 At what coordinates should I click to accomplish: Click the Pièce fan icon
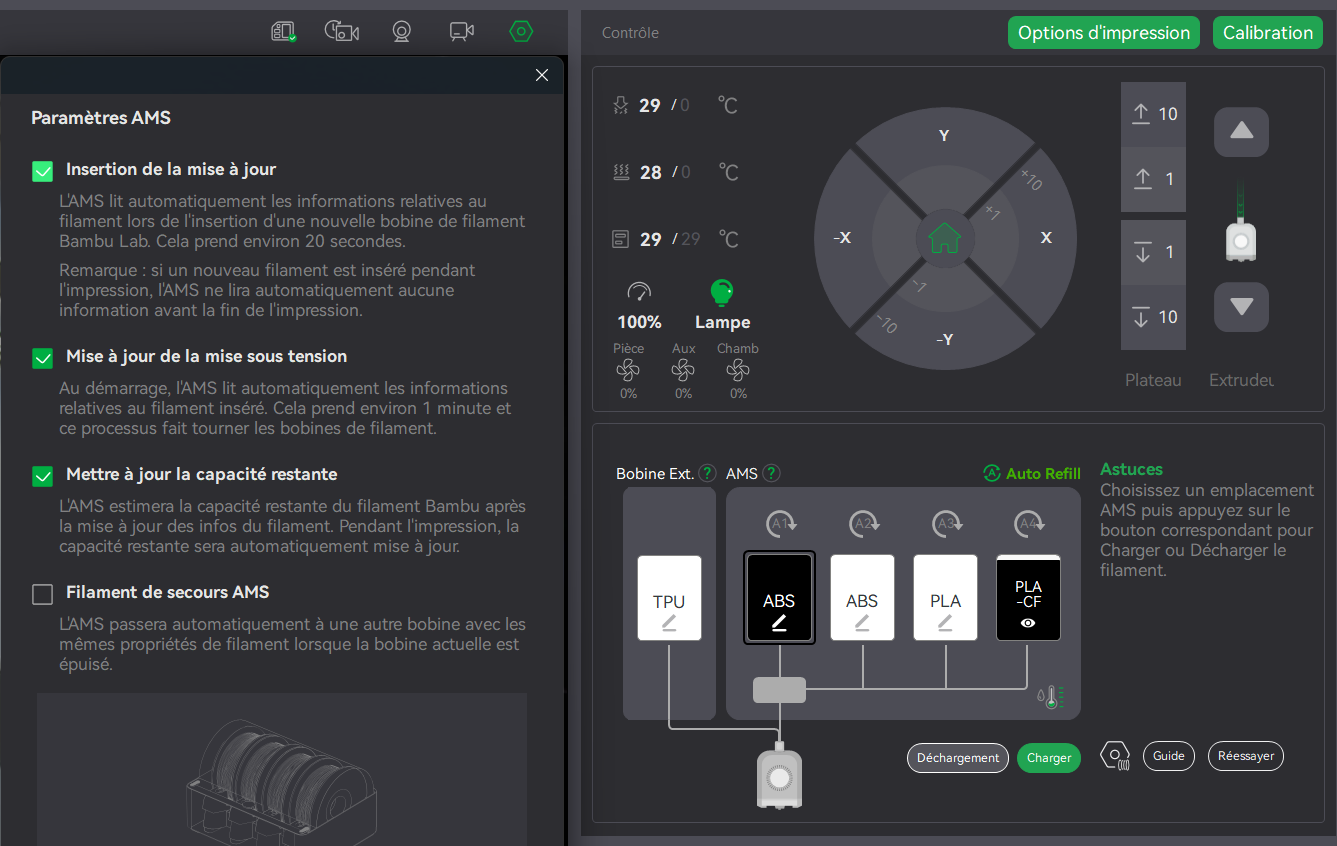click(628, 371)
